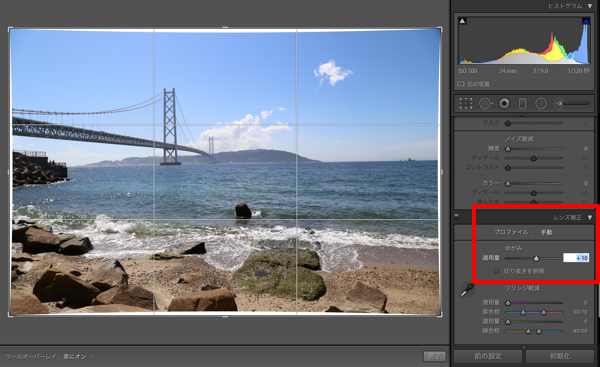Select the Crop Overlay tool icon
Image resolution: width=600 pixels, height=367 pixels.
click(466, 103)
